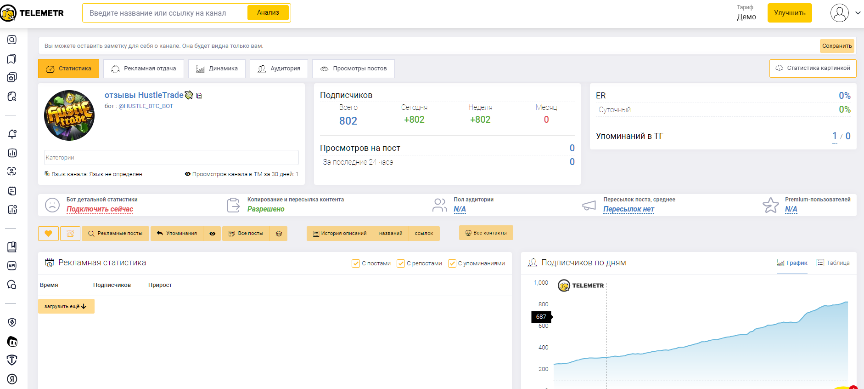The width and height of the screenshot is (864, 389).
Task: Click the audience gender people icon
Action: [x=439, y=205]
